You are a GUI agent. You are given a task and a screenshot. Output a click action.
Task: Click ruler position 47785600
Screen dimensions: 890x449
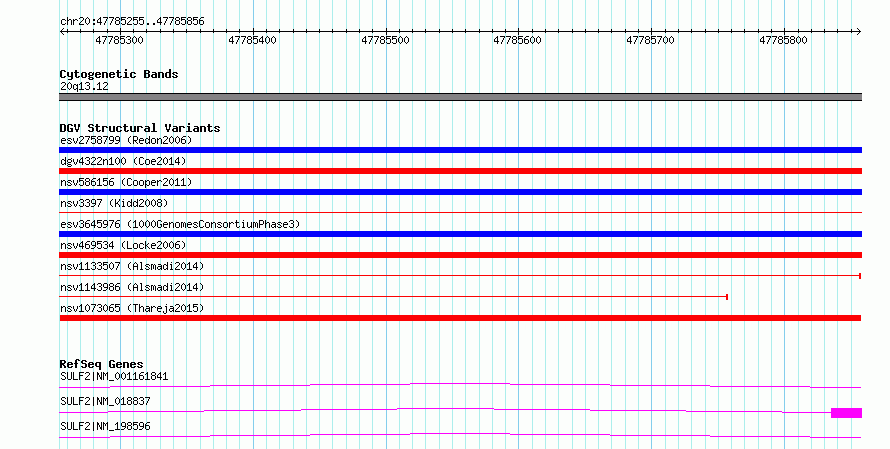coord(518,40)
